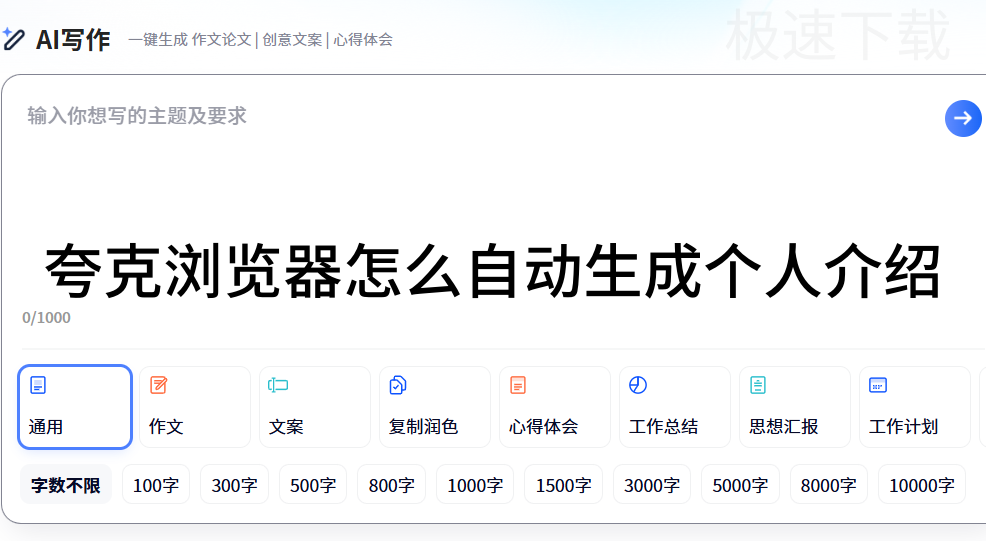Image resolution: width=986 pixels, height=541 pixels.
Task: Click the blue arrow submit button
Action: [963, 118]
